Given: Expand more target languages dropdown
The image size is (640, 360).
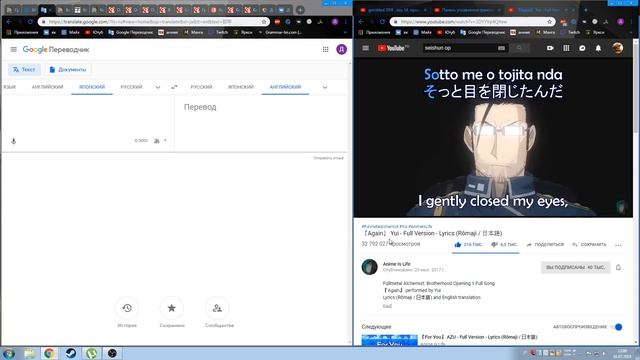Looking at the screenshot, I should click(x=324, y=87).
